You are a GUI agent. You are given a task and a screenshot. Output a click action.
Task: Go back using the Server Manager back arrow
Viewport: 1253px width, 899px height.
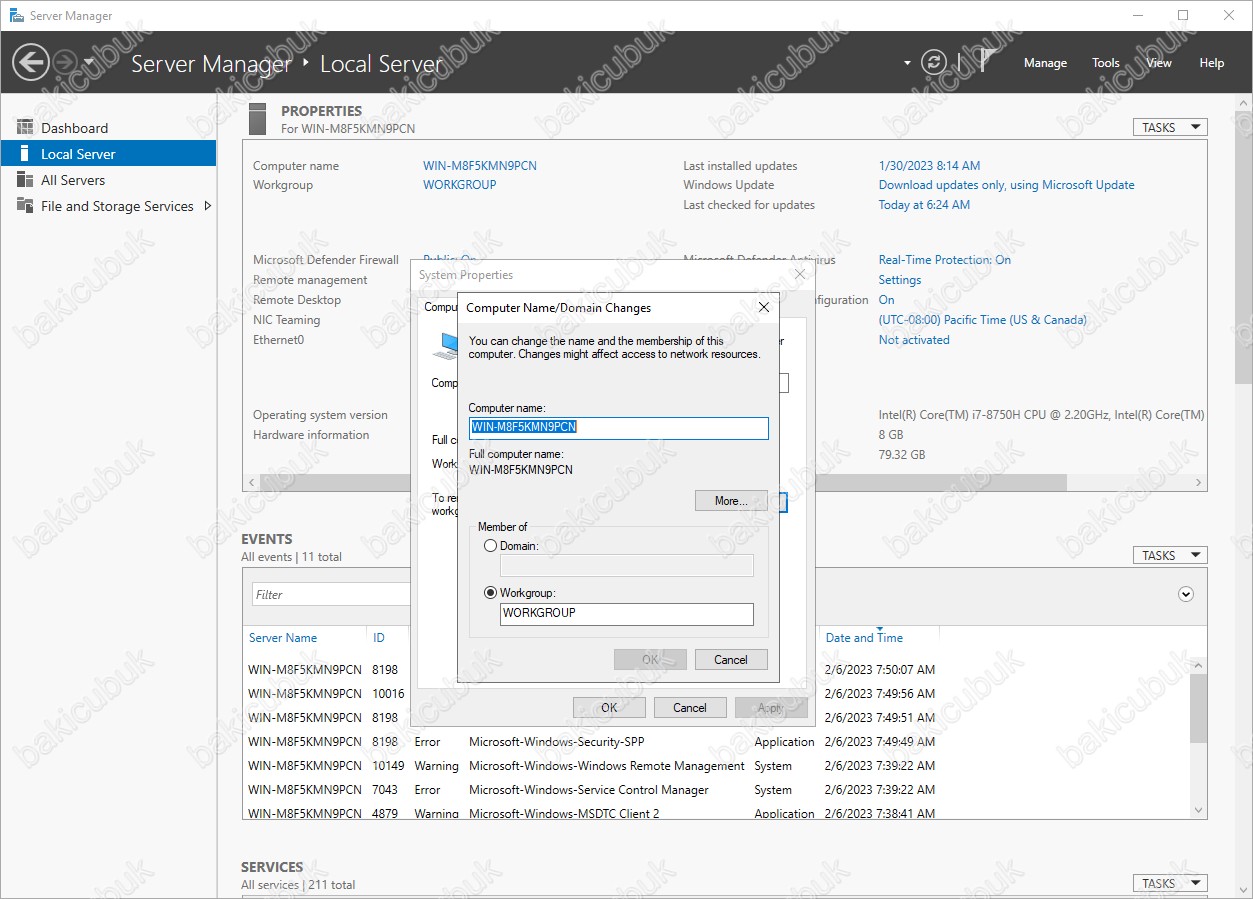(30, 62)
